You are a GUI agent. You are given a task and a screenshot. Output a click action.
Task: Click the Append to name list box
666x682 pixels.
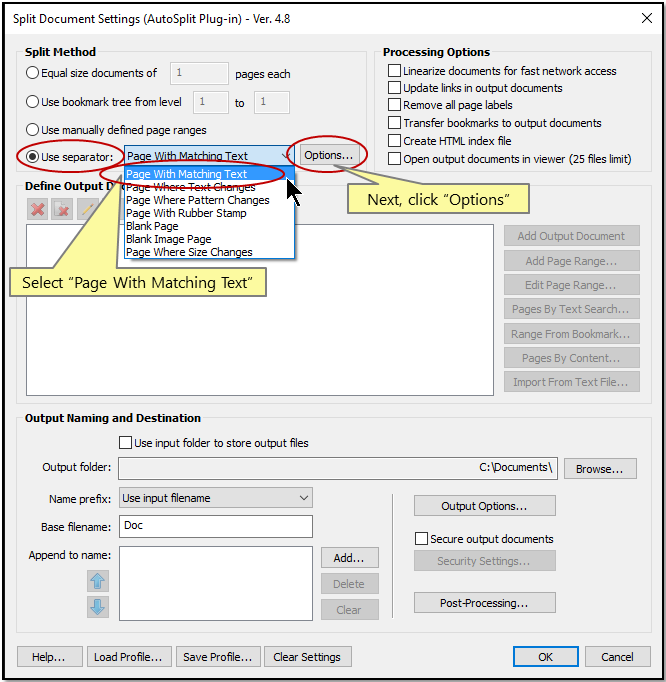[216, 583]
